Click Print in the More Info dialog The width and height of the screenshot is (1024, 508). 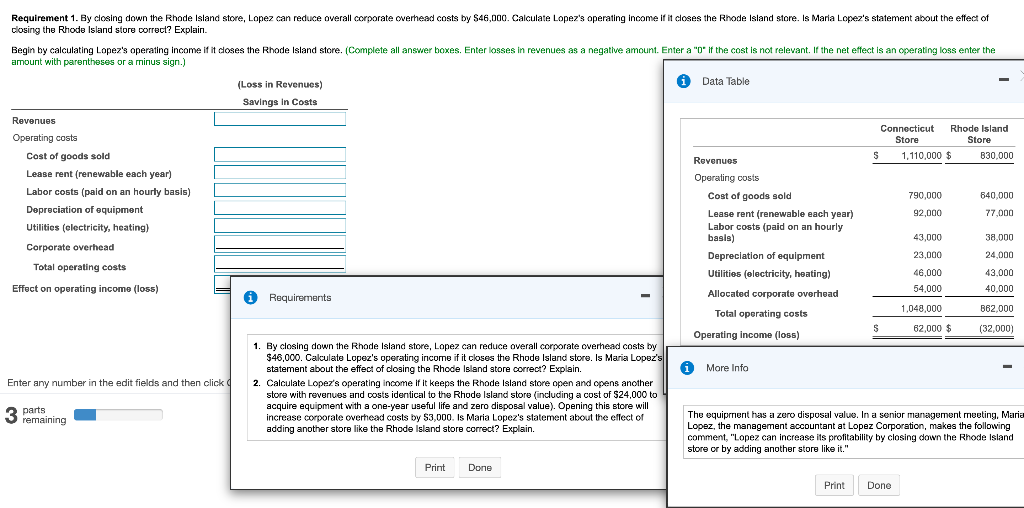(834, 485)
